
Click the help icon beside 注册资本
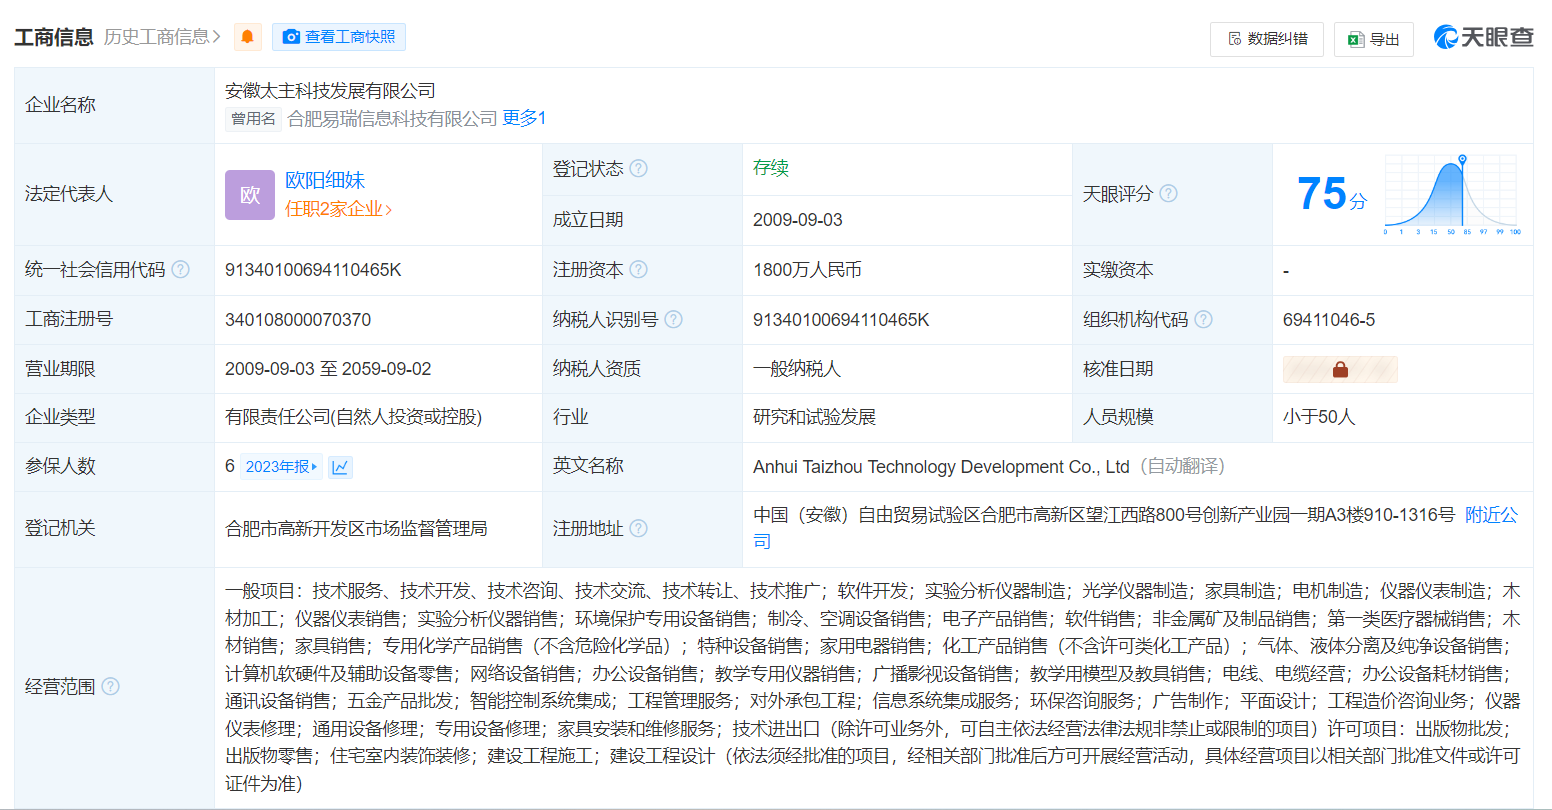point(638,270)
